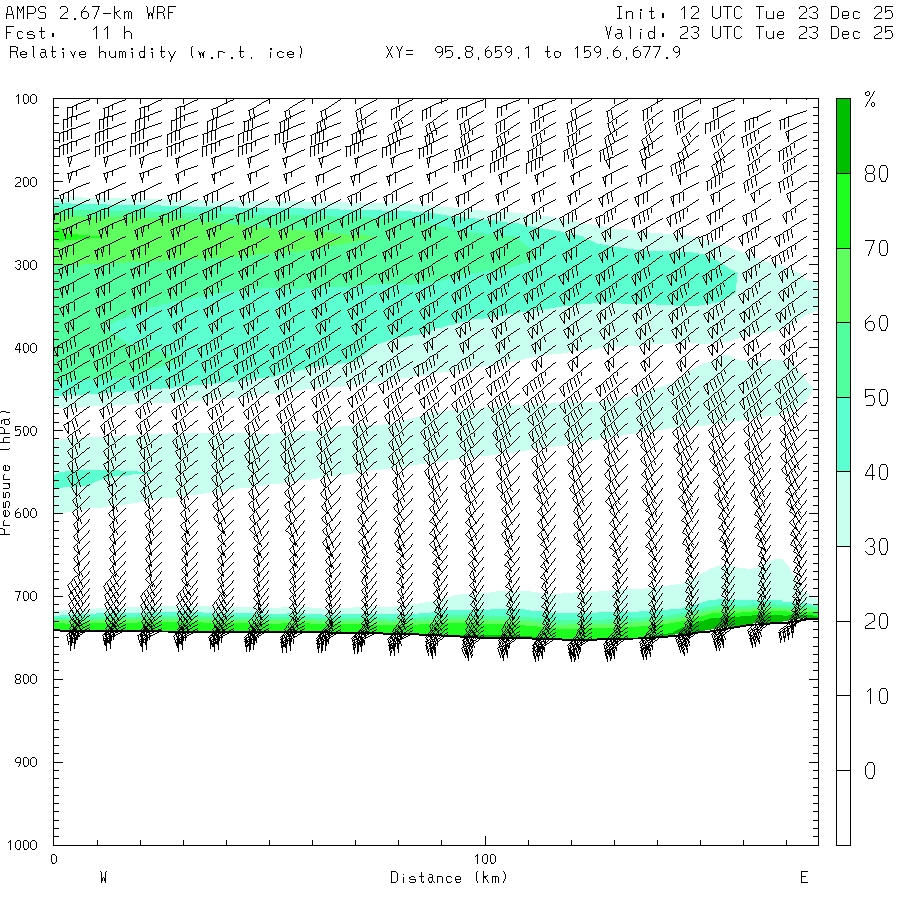Click the '0' distance axis label
This screenshot has width=900, height=900.
point(54,859)
